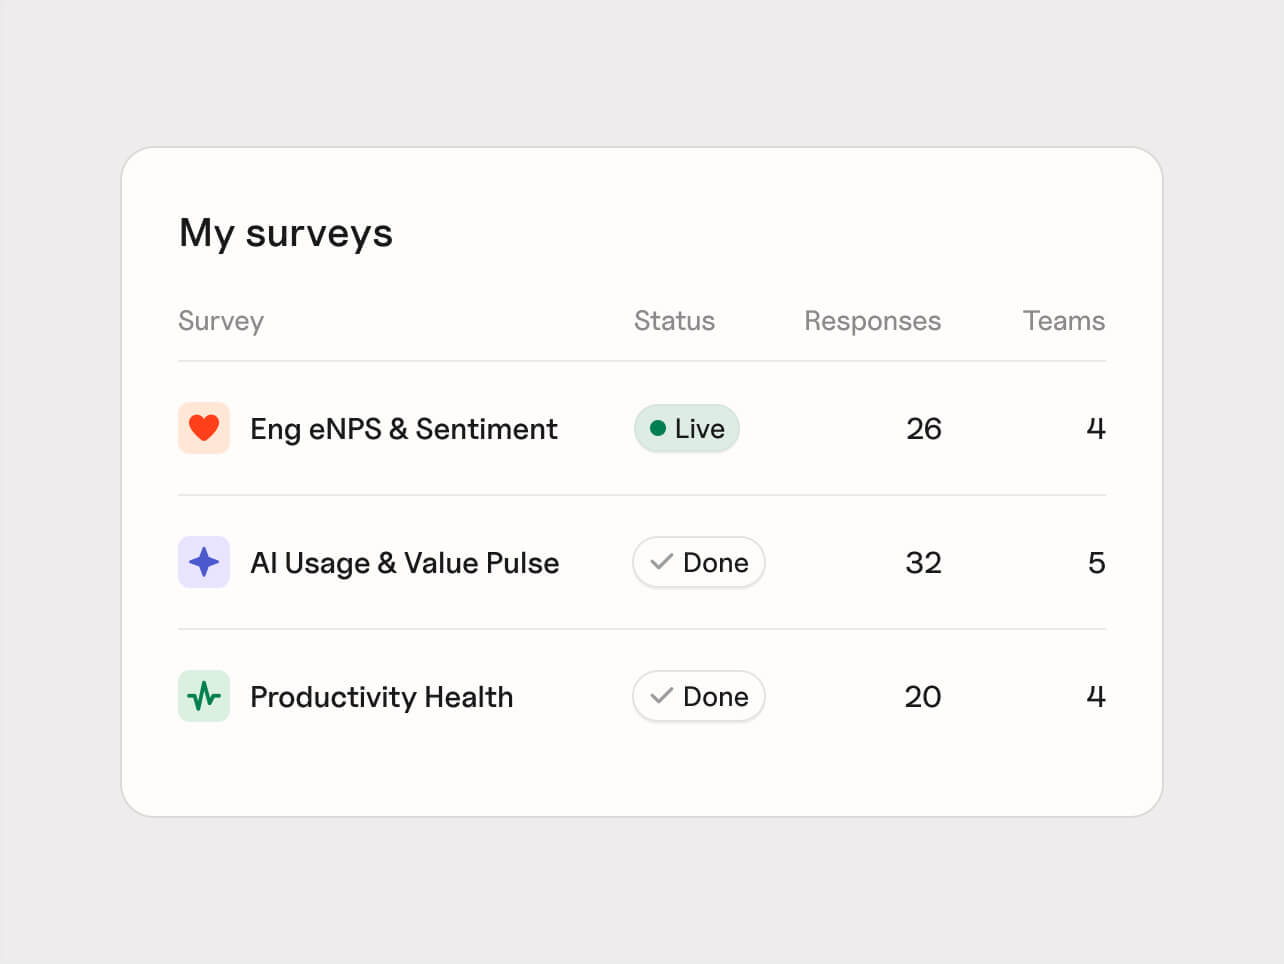
Task: Open the Productivity Health survey
Action: click(382, 697)
